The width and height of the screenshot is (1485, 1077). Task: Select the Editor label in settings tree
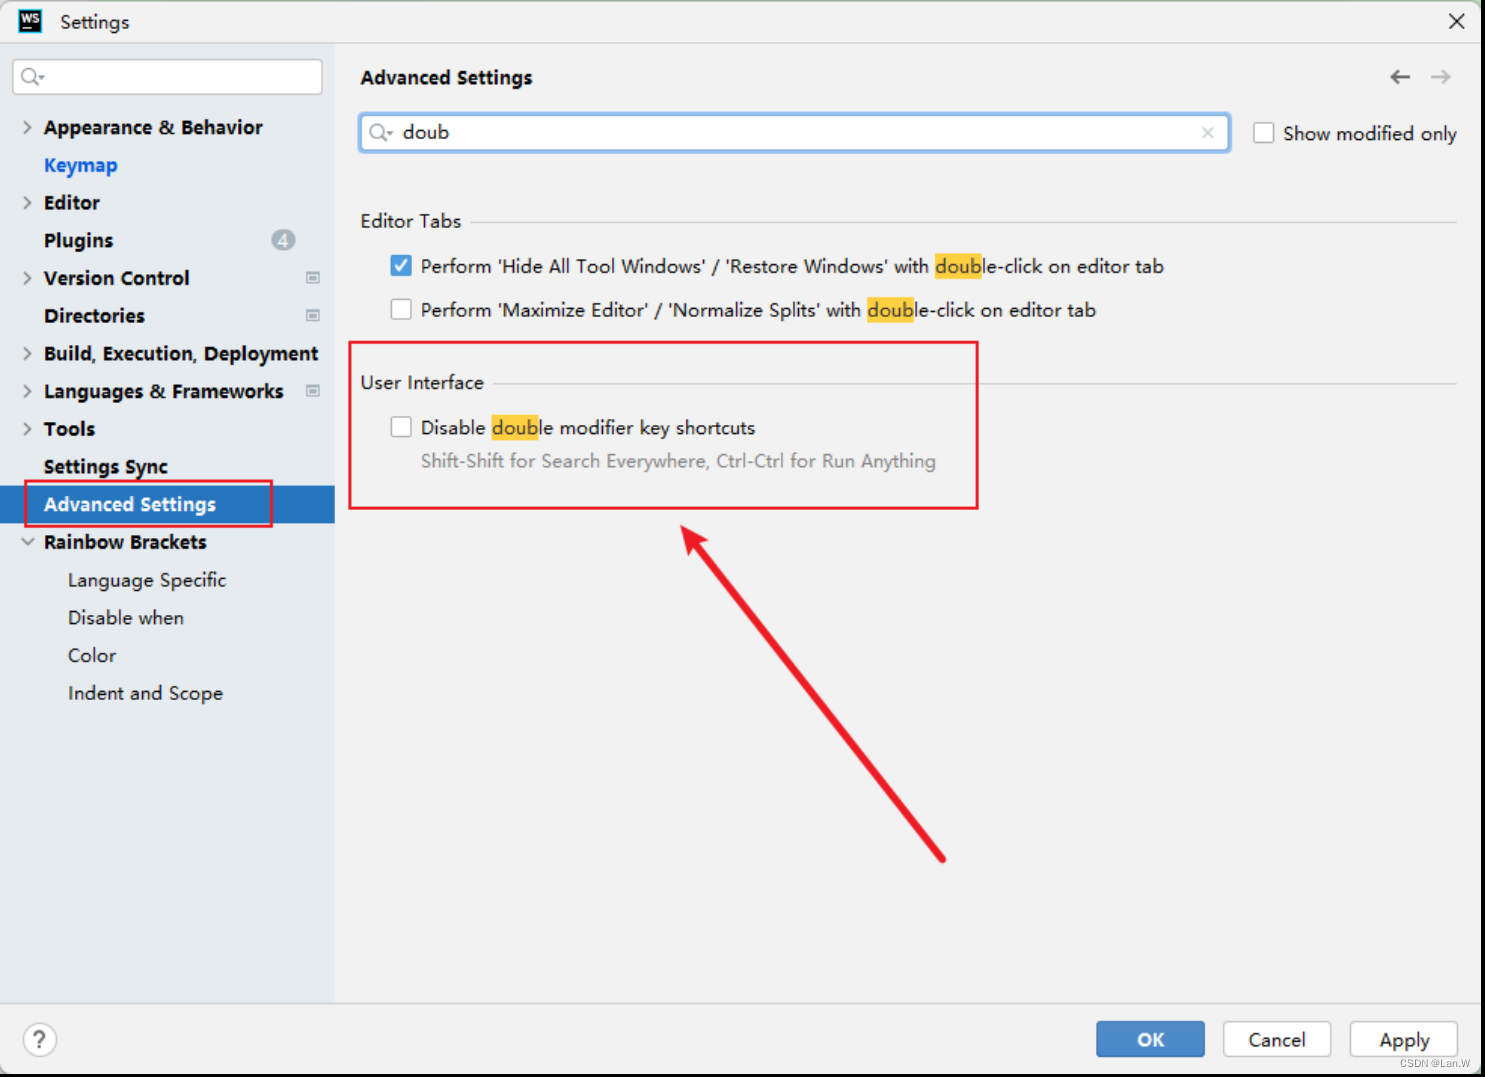(x=71, y=202)
